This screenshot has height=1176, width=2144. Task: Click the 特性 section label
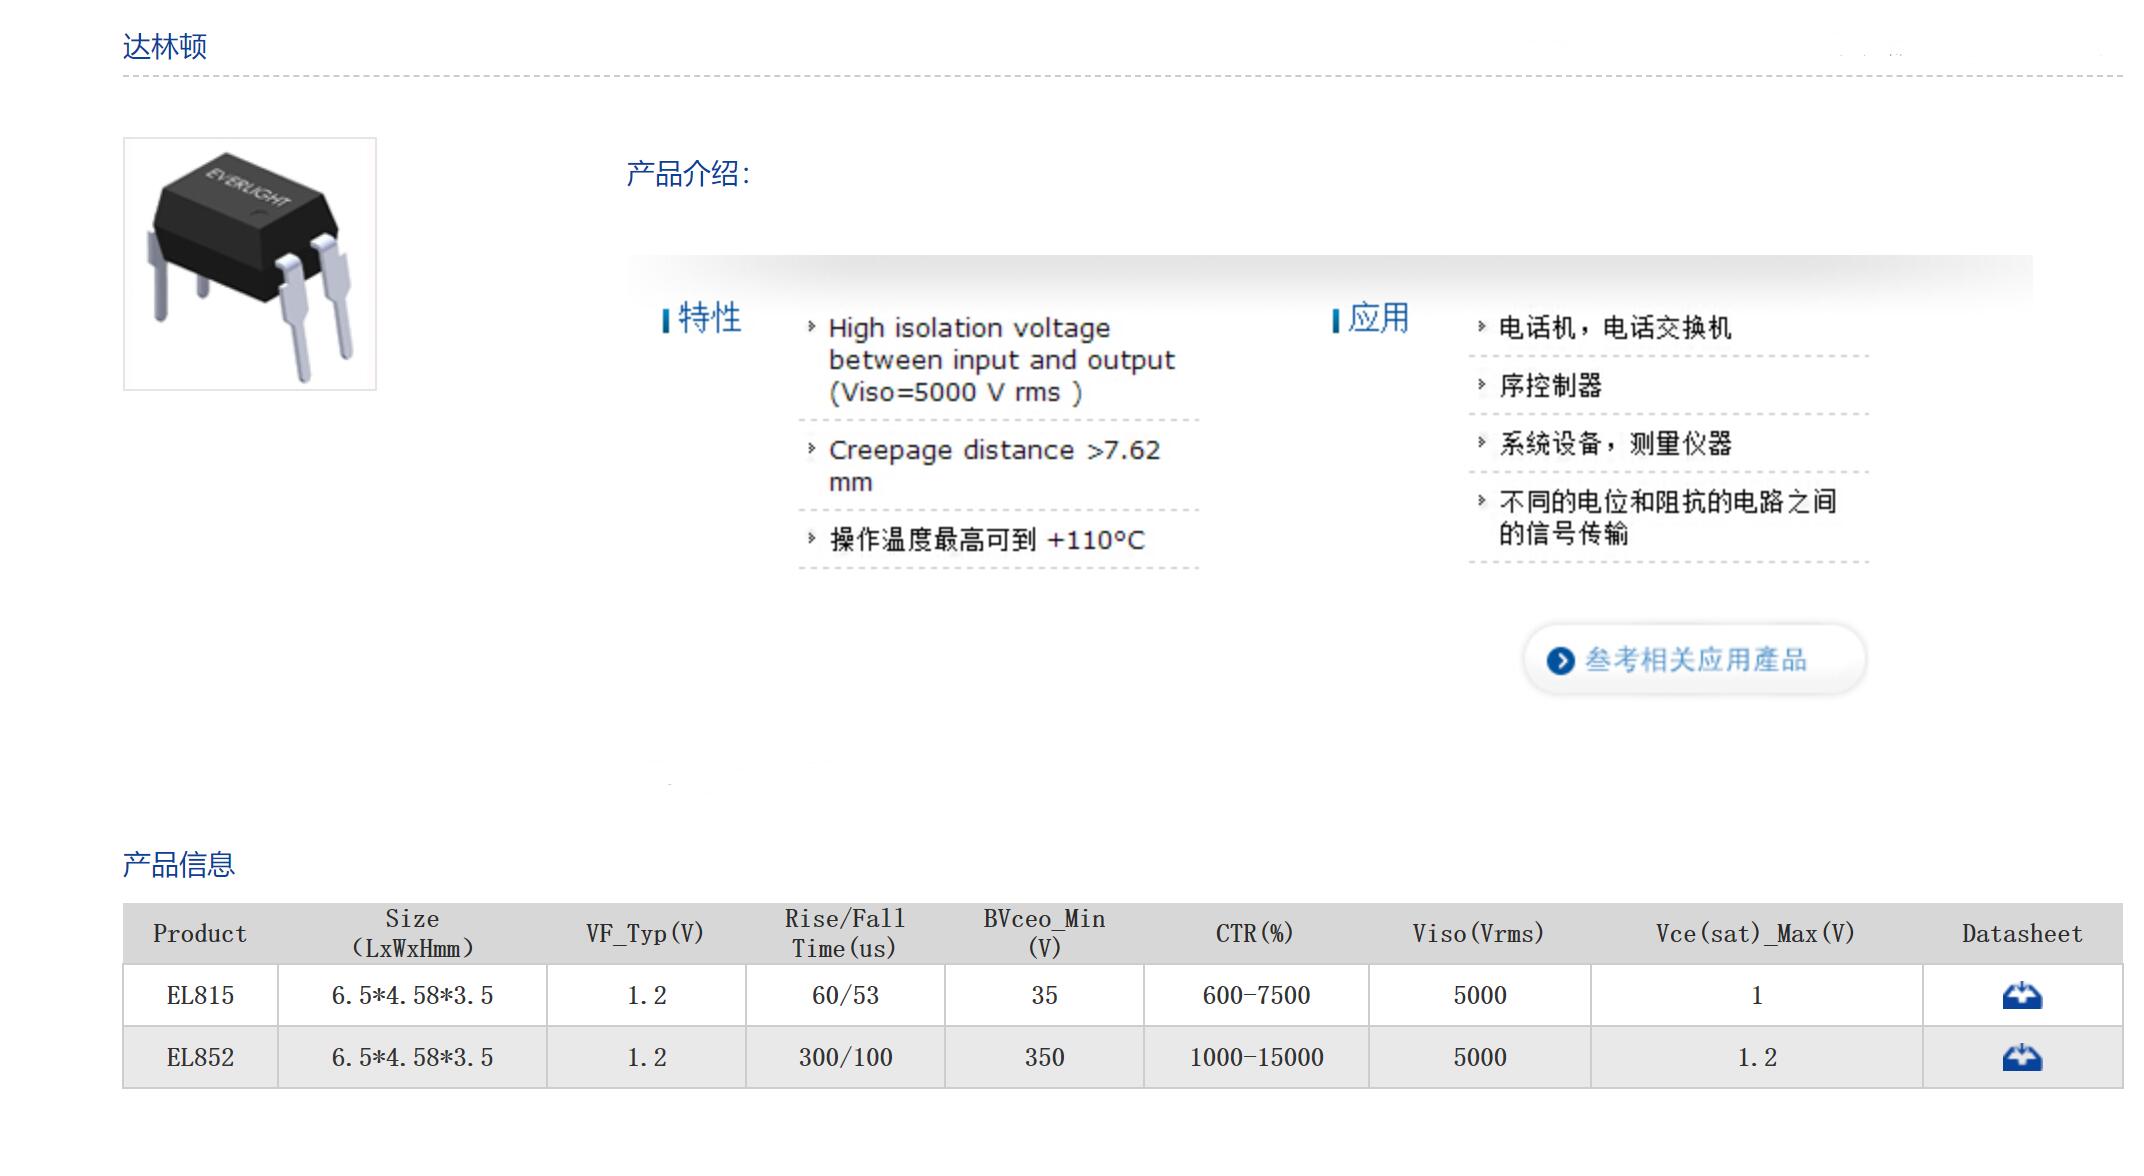pos(709,318)
